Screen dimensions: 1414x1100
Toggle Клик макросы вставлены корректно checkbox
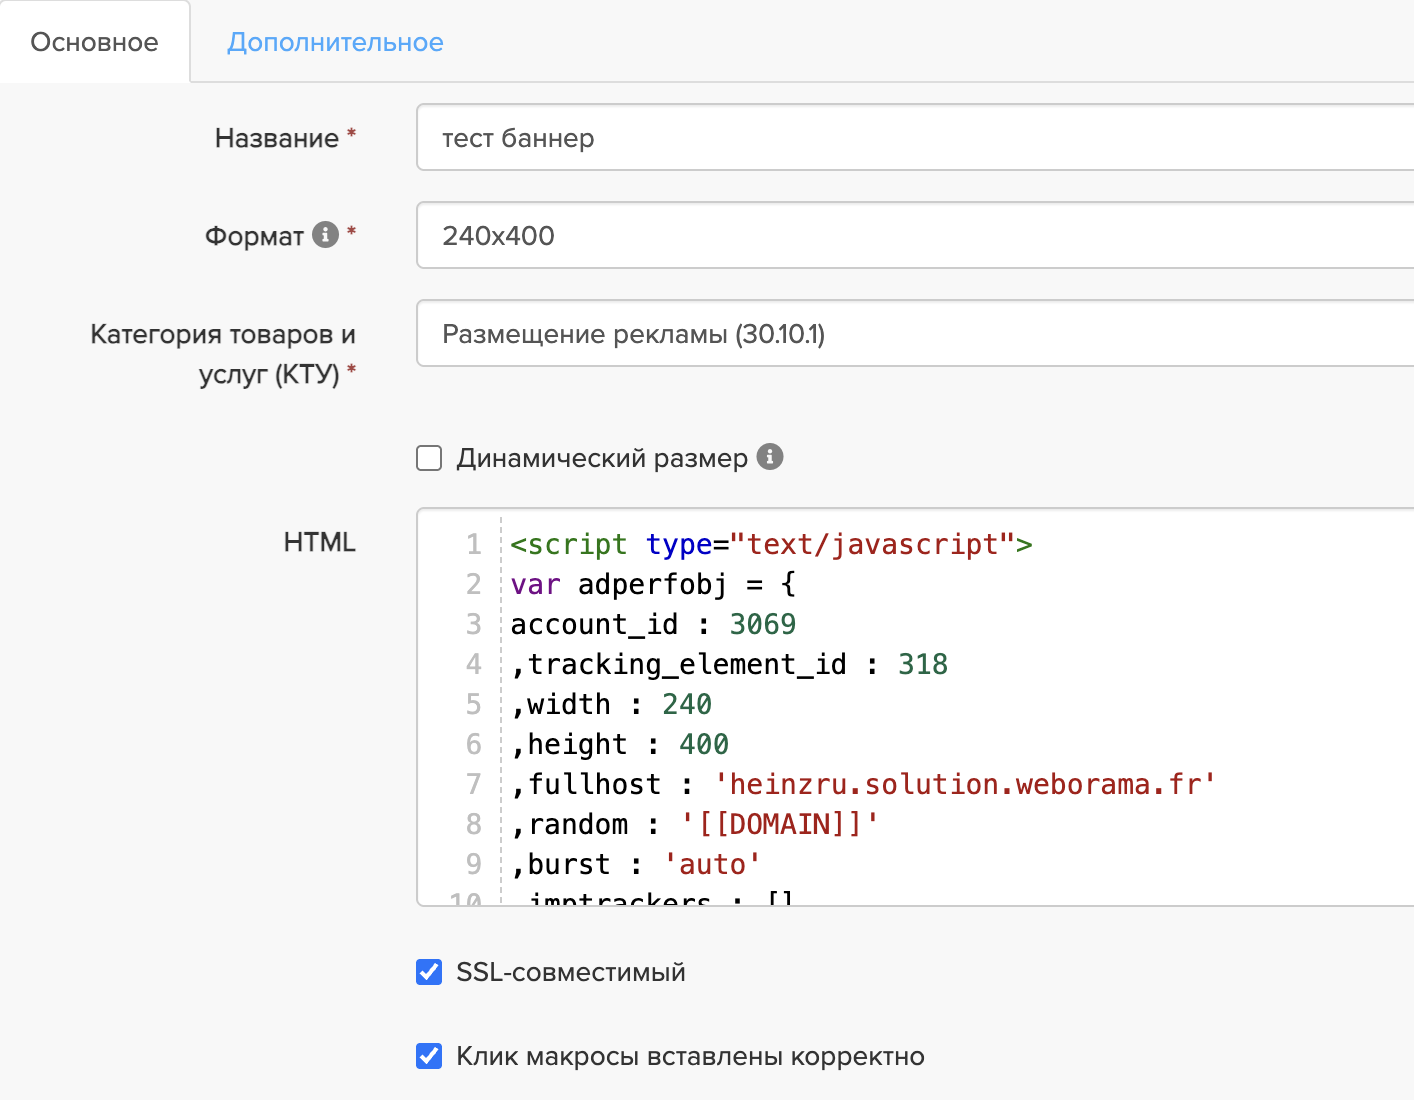429,1056
